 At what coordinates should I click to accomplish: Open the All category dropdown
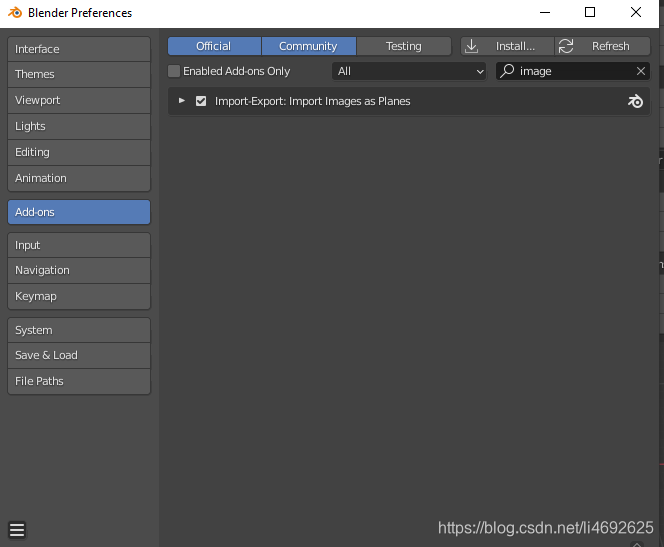pos(409,71)
